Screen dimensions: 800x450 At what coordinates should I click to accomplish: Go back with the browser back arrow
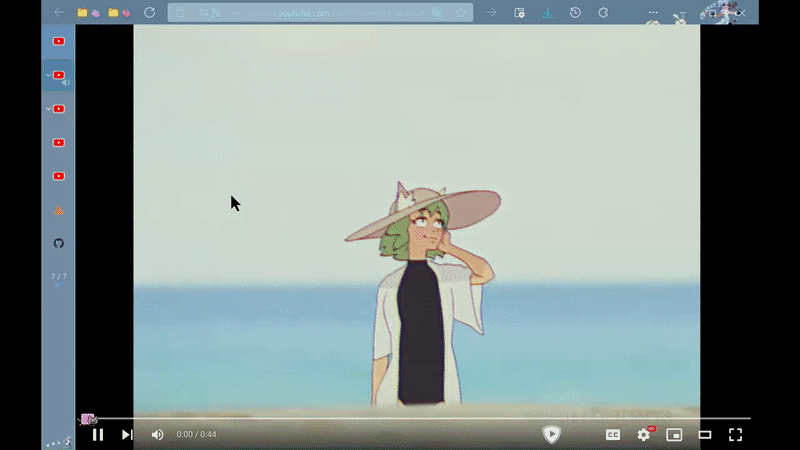point(59,12)
